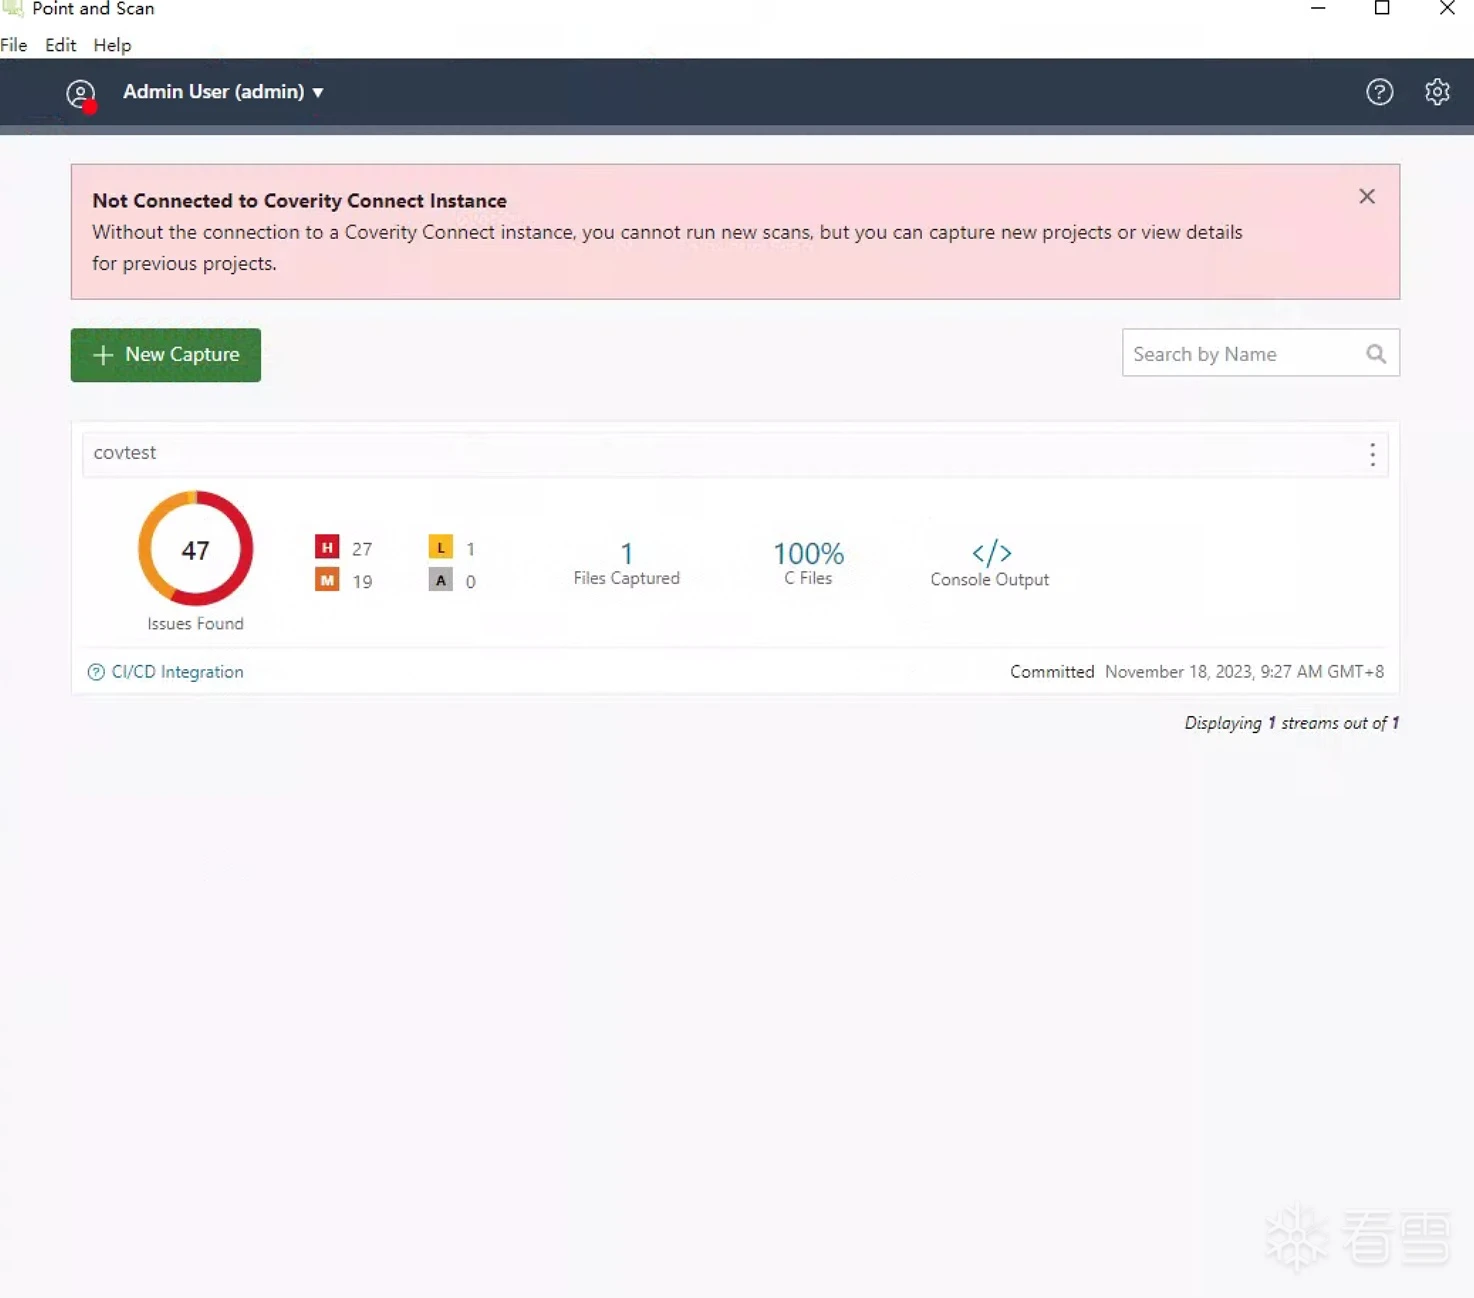
Task: Click the Displaying 1 streams out of 1 text
Action: point(1291,723)
